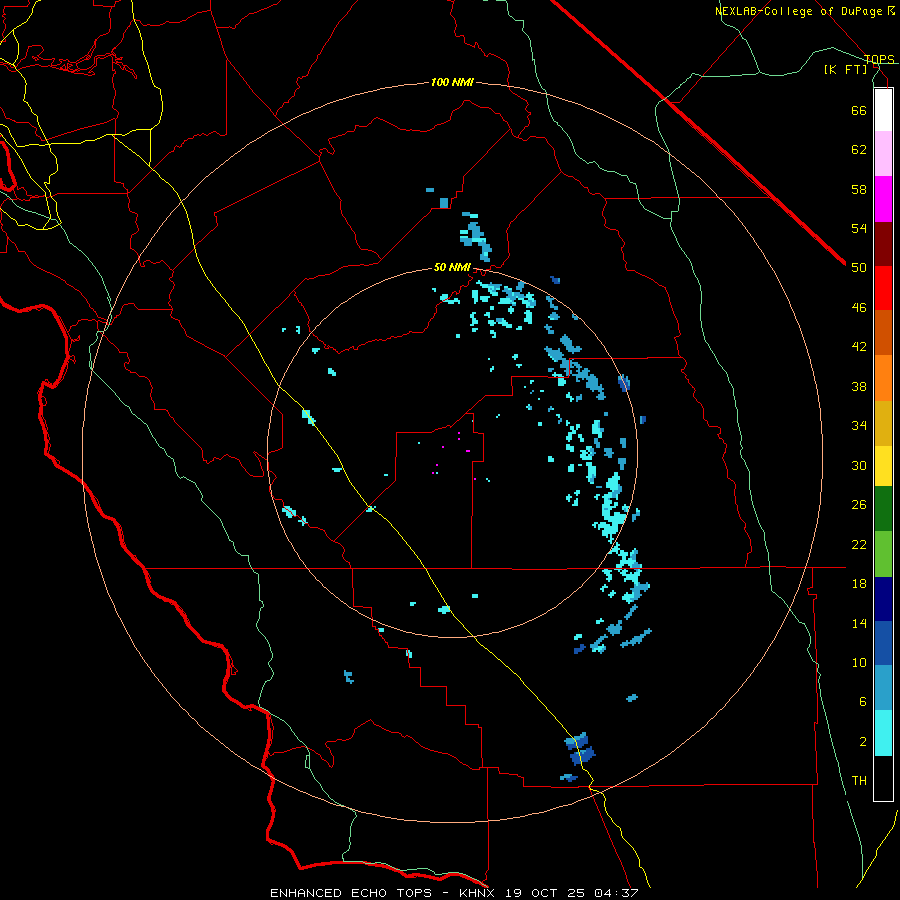Click the 50 NMI range ring label
The width and height of the screenshot is (900, 900).
[452, 267]
